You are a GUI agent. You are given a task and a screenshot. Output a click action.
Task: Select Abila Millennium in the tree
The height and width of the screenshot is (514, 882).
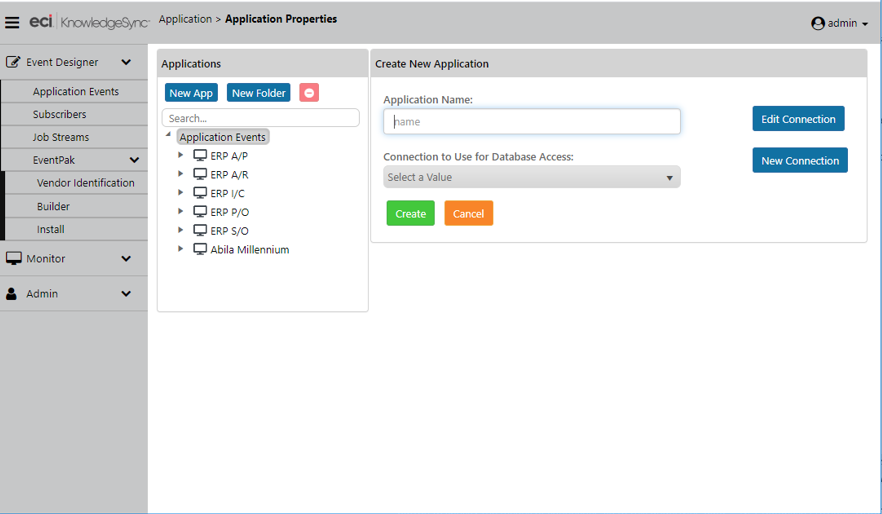pos(250,250)
